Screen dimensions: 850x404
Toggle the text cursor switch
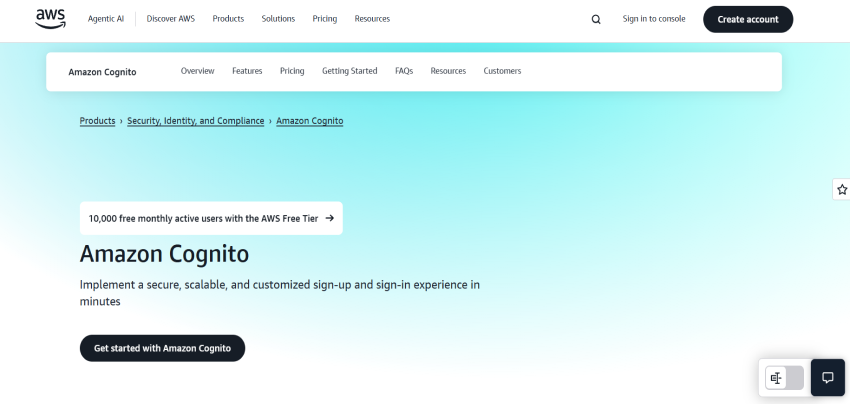[x=784, y=378]
